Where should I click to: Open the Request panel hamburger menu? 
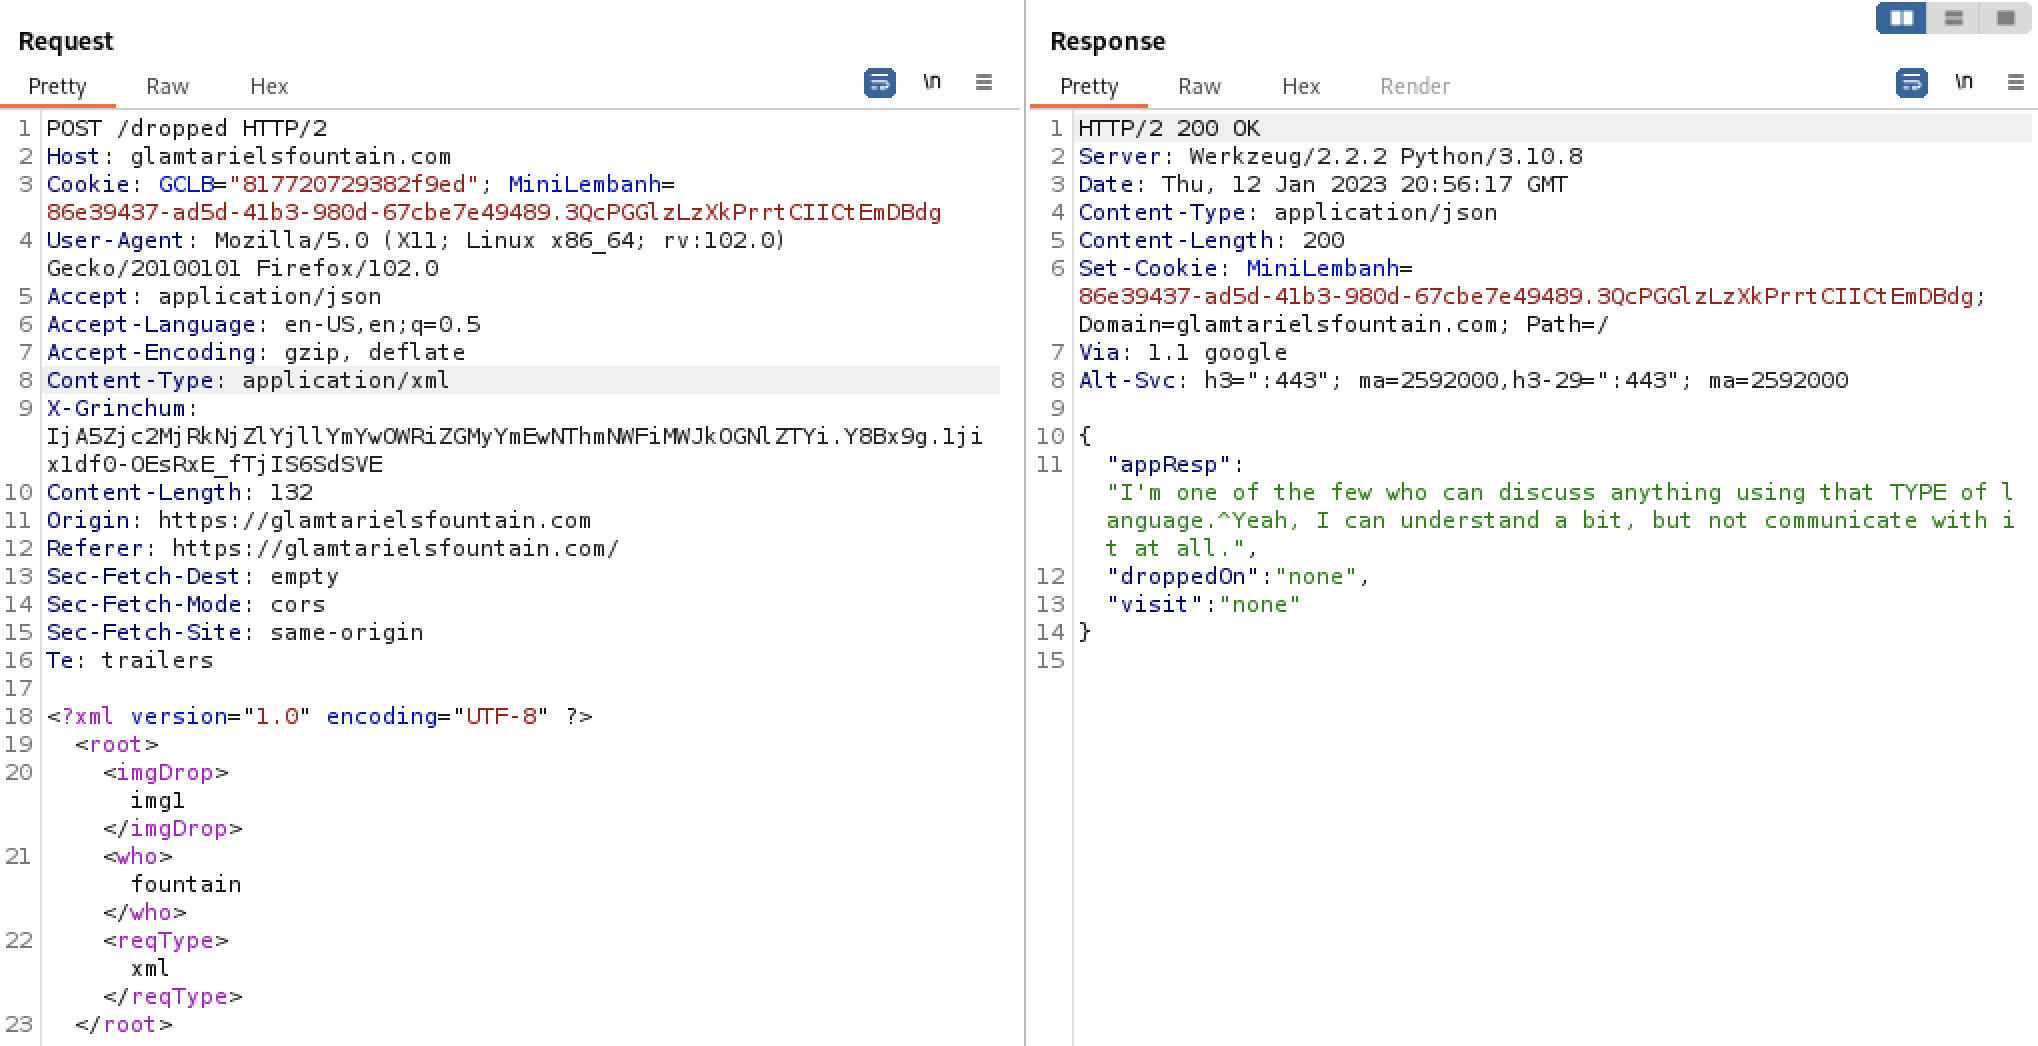[984, 83]
